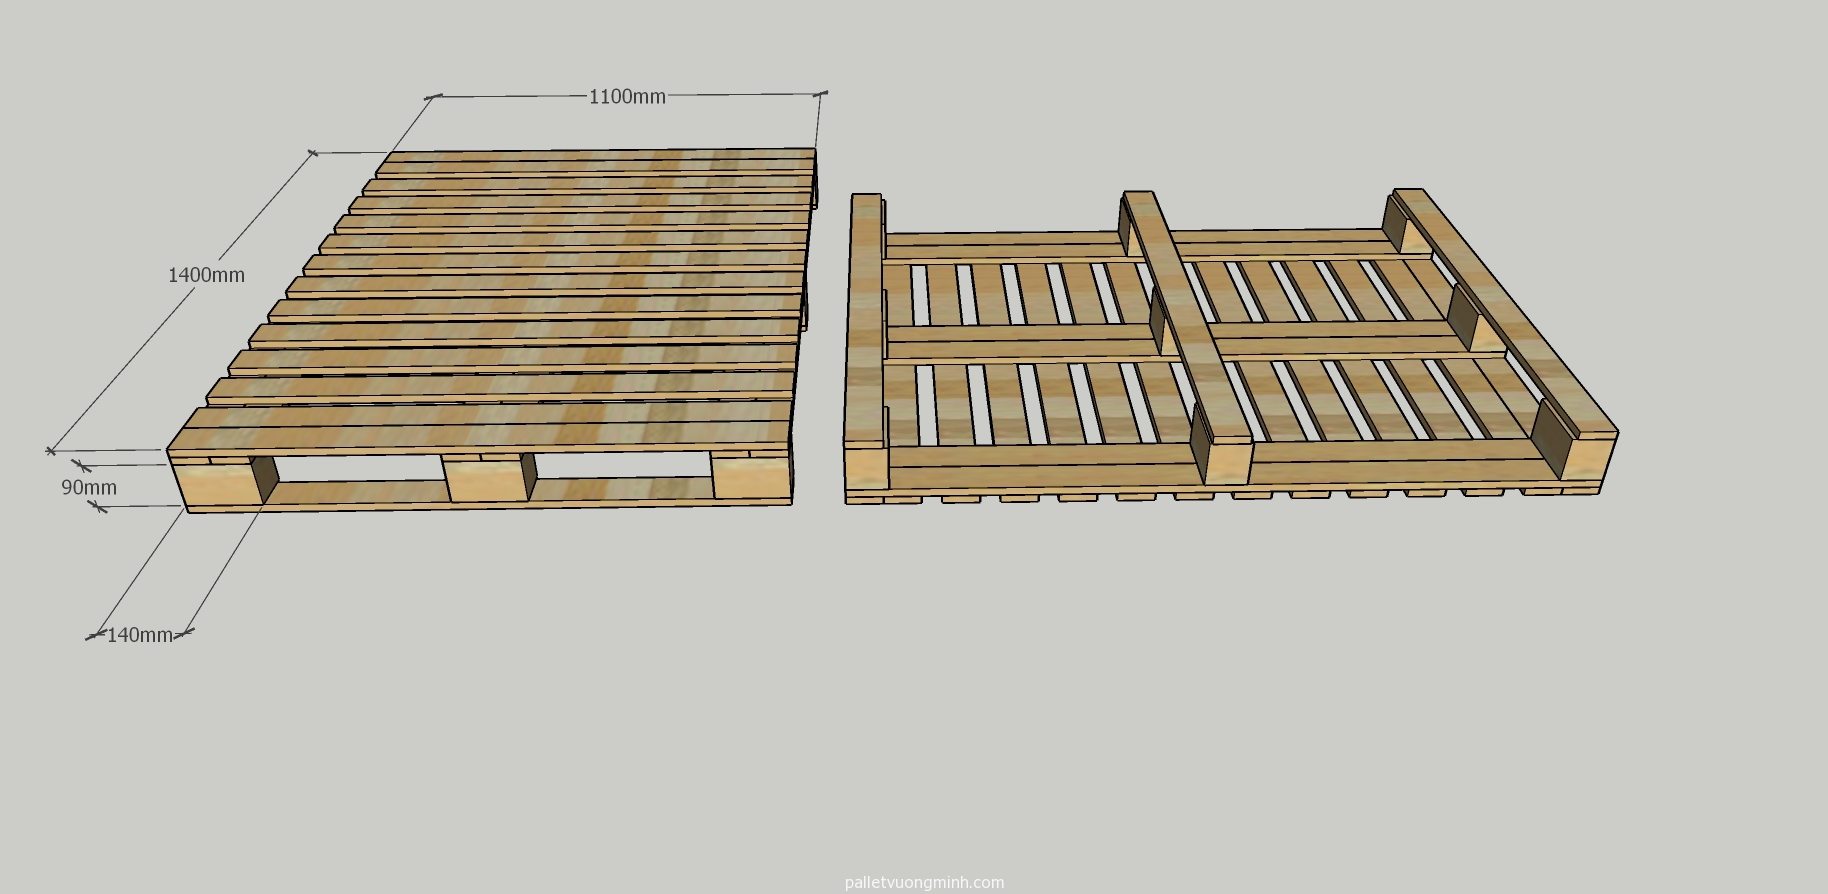Select the upright pallet model on left

[491, 331]
